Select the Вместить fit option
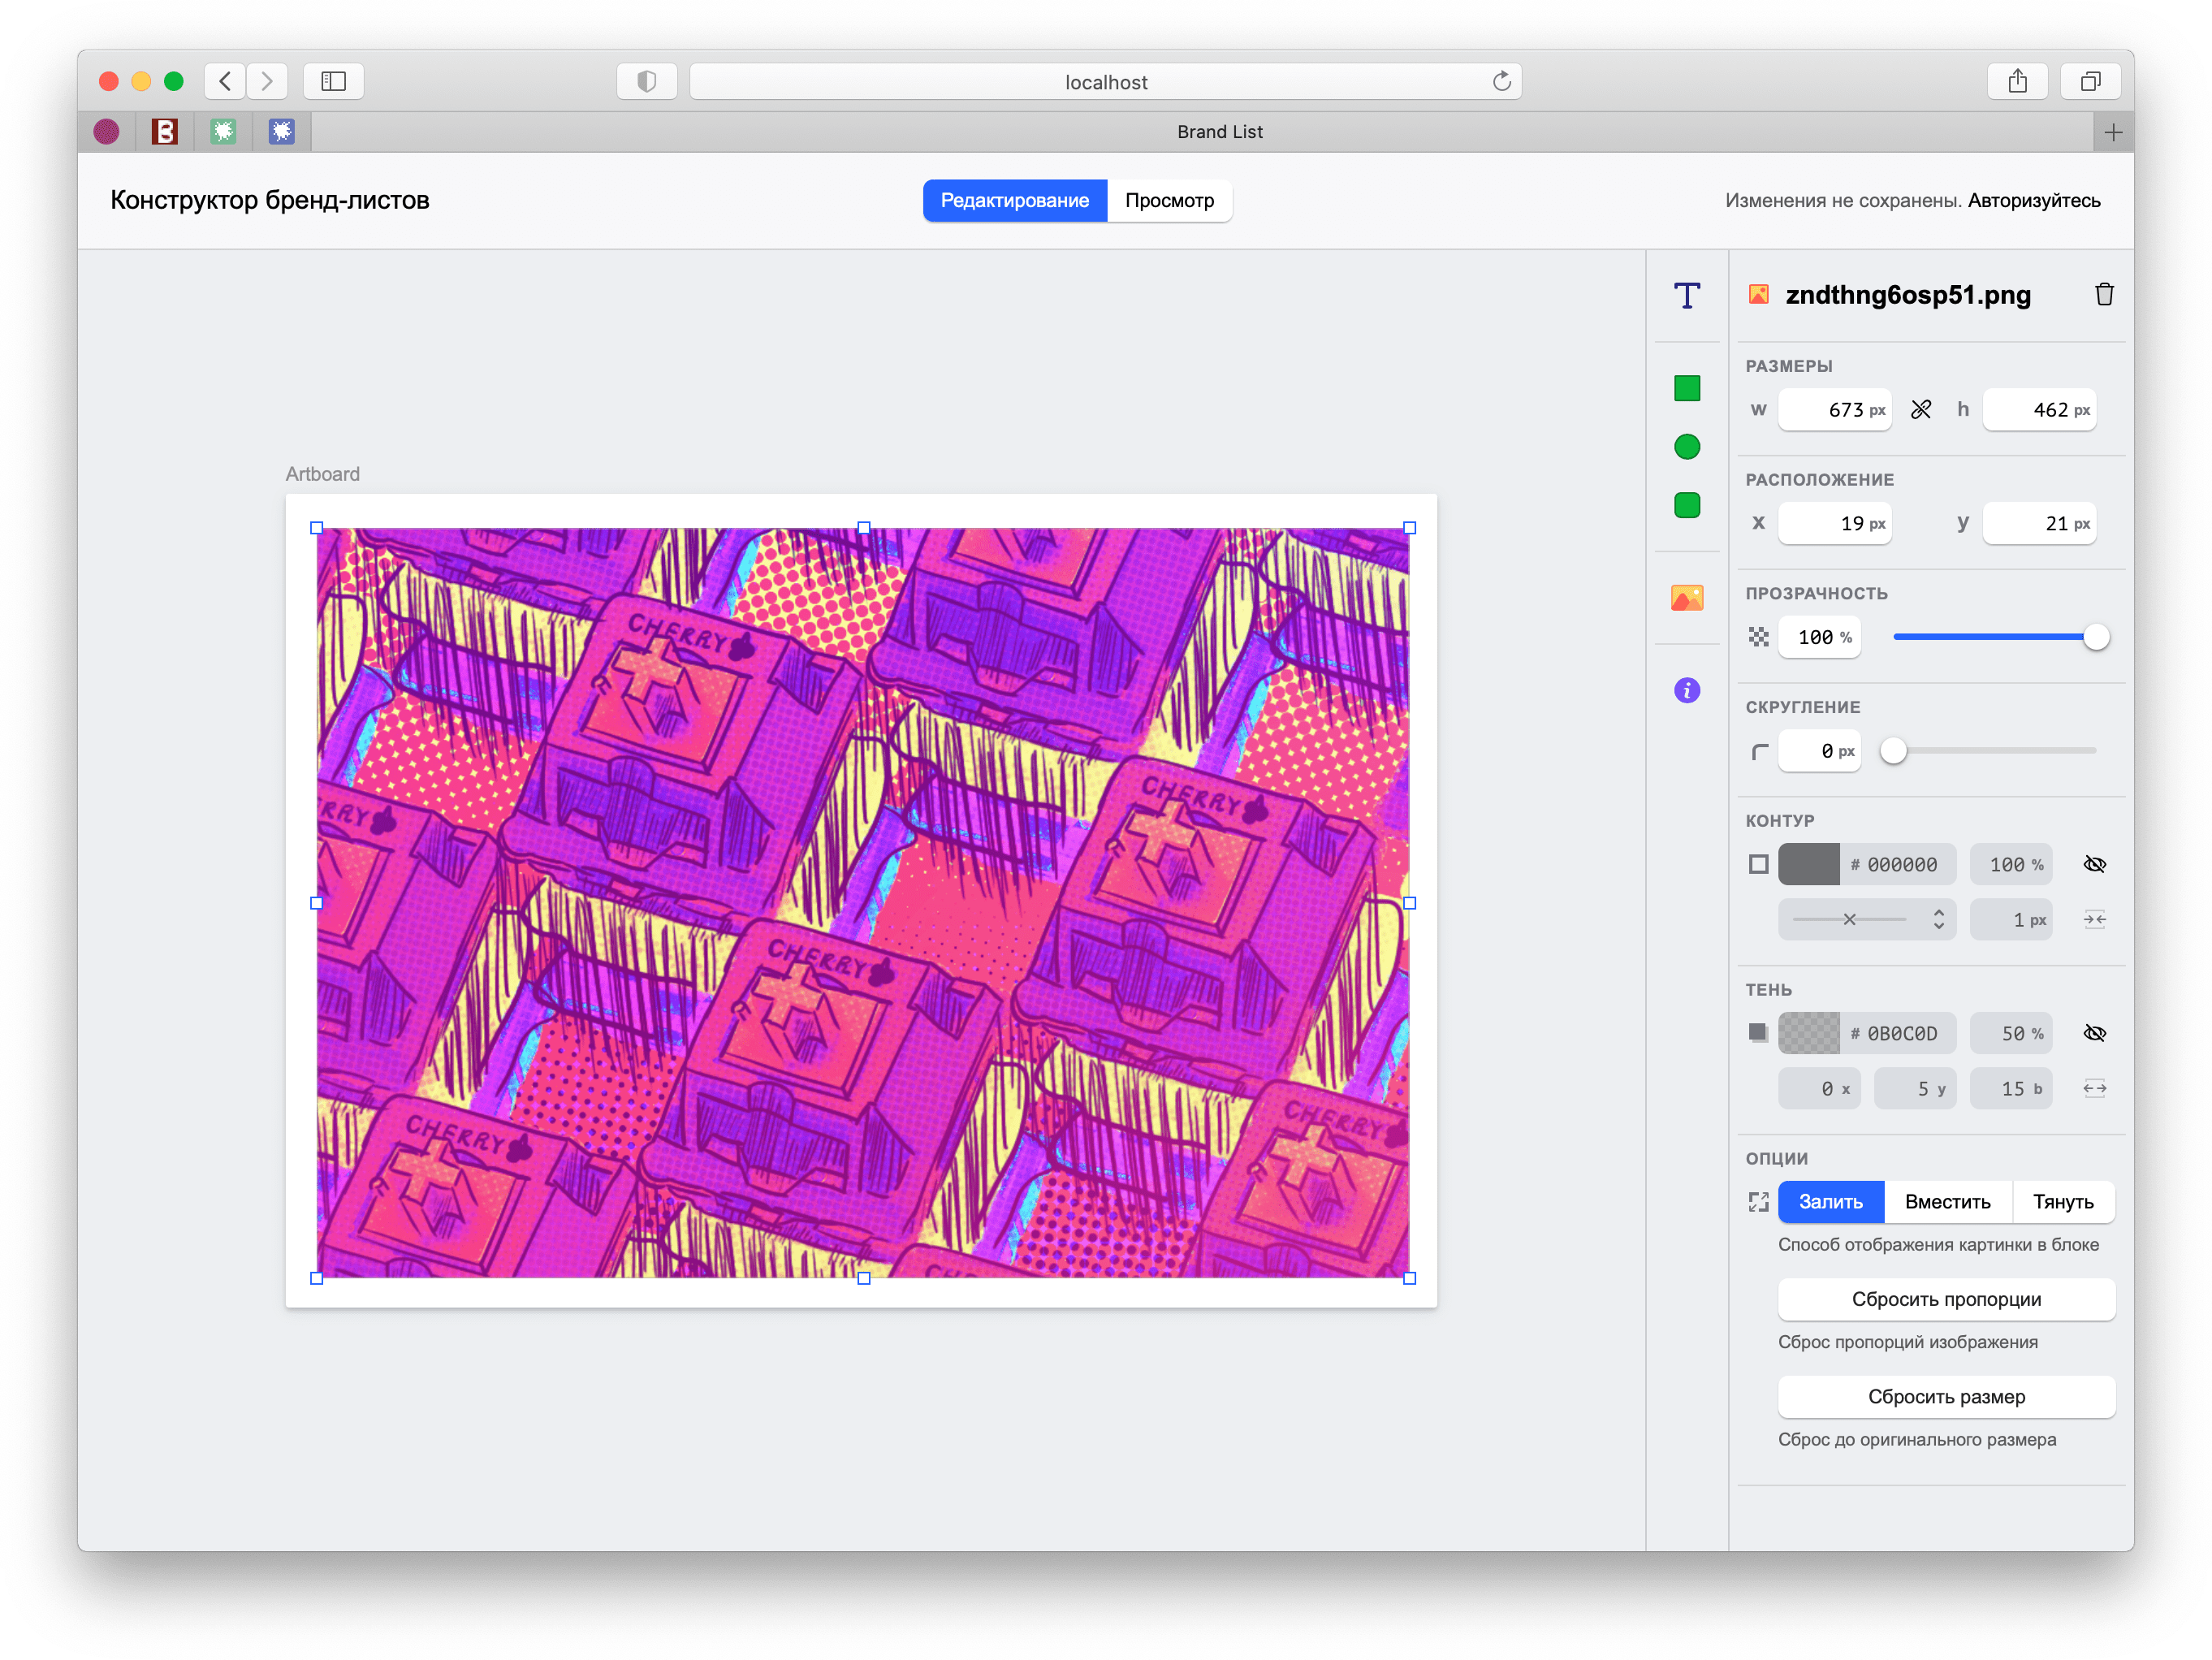2212x1660 pixels. click(1948, 1202)
